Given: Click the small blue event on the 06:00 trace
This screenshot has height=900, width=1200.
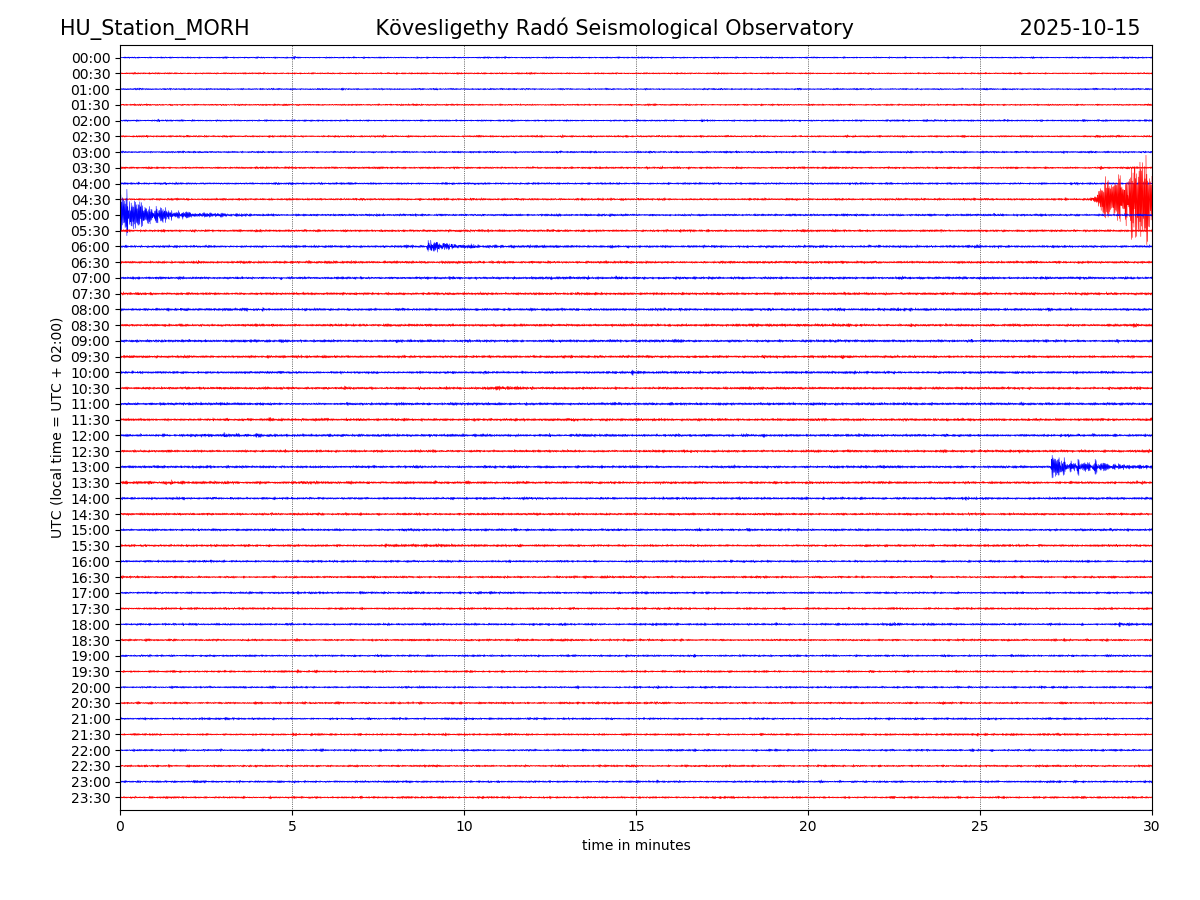Looking at the screenshot, I should [437, 246].
